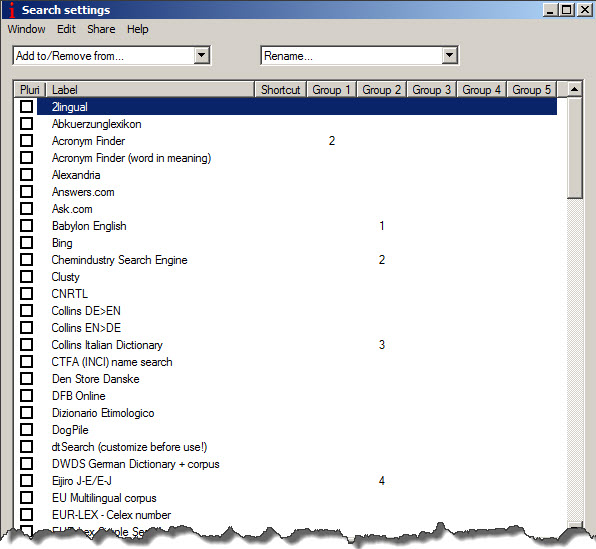The image size is (596, 549).
Task: Click Group 2 value 3 for Collins Italian Dictionary
Action: [x=382, y=344]
